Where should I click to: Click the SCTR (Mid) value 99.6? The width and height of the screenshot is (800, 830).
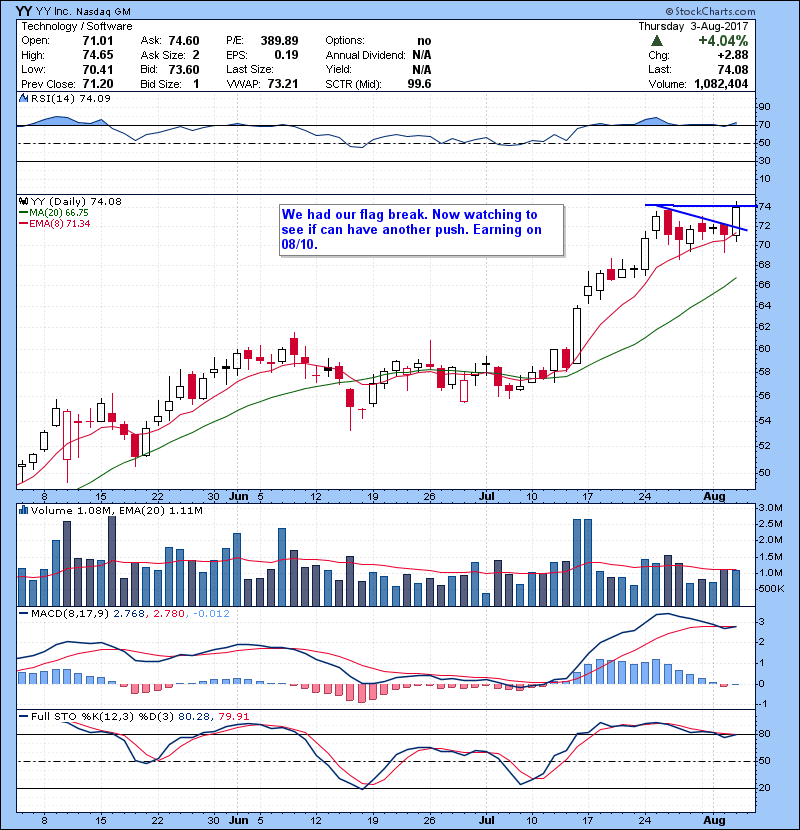420,84
